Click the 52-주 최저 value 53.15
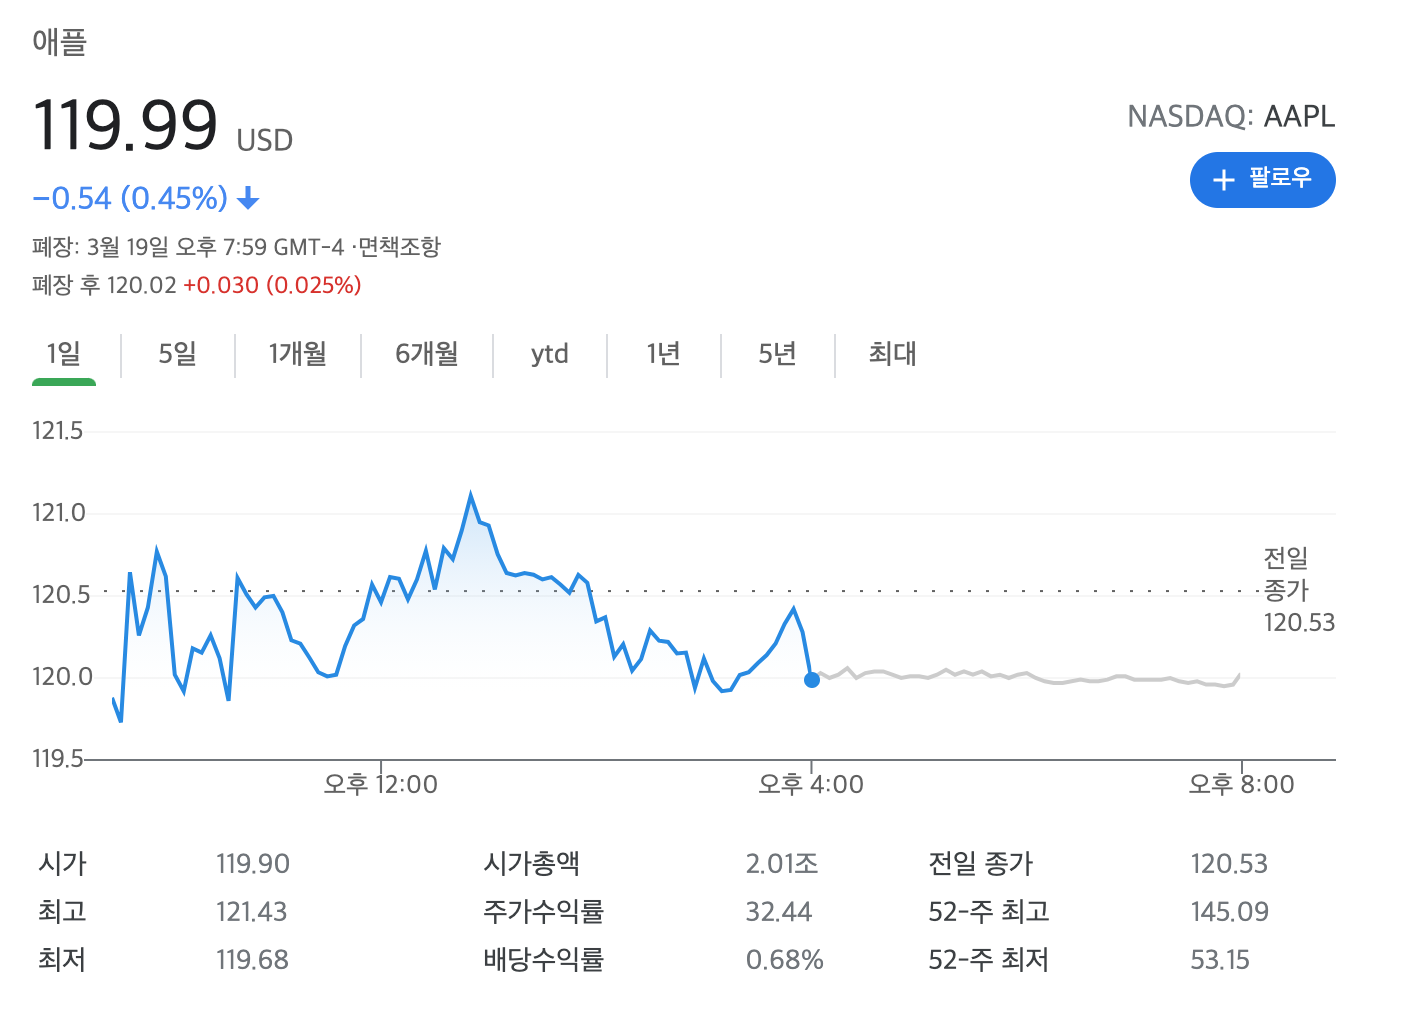Screen dimensions: 1404x1032 (1220, 960)
